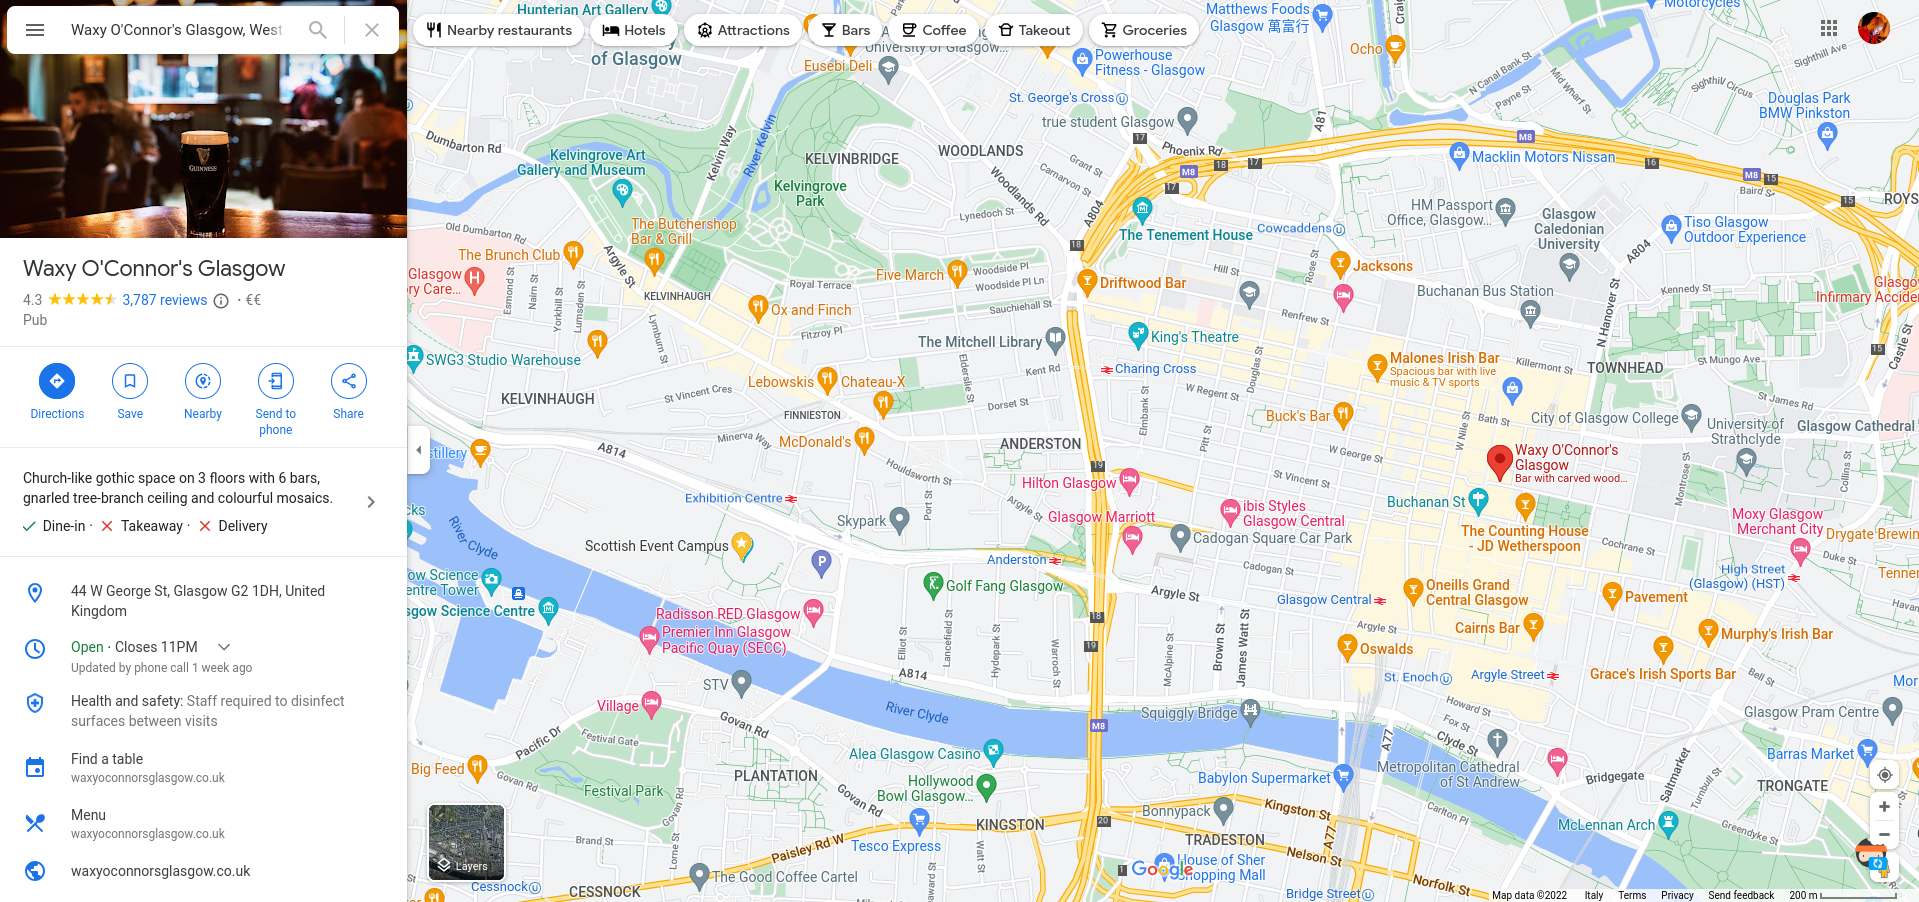The image size is (1919, 902).
Task: Expand opening hours dropdown
Action: (224, 647)
